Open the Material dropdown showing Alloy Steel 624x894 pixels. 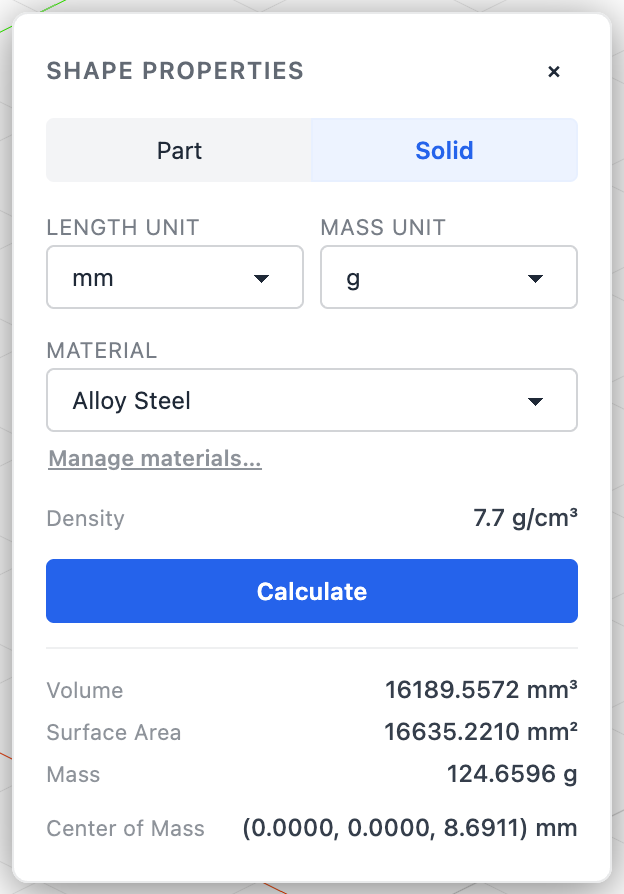pyautogui.click(x=312, y=400)
